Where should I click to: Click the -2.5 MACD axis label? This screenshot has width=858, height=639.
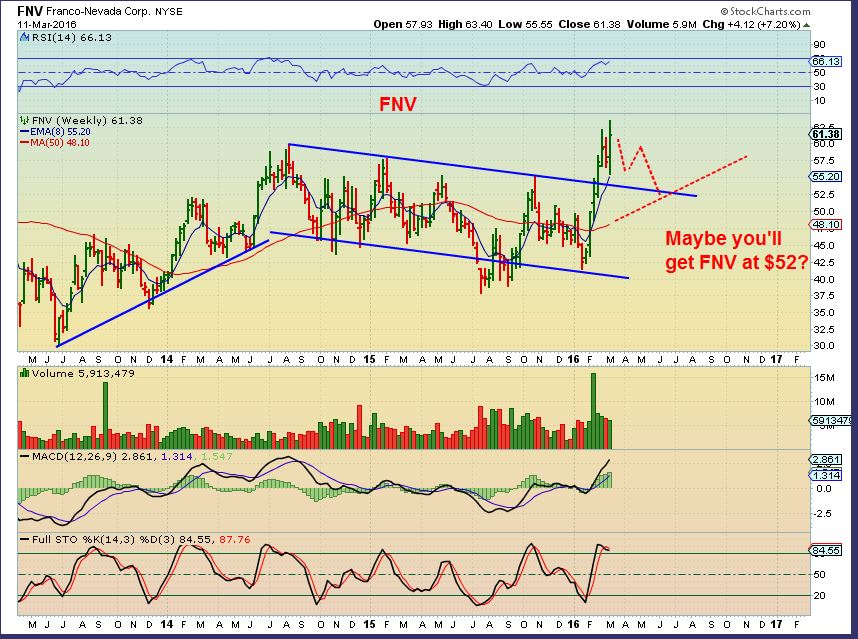(x=822, y=514)
